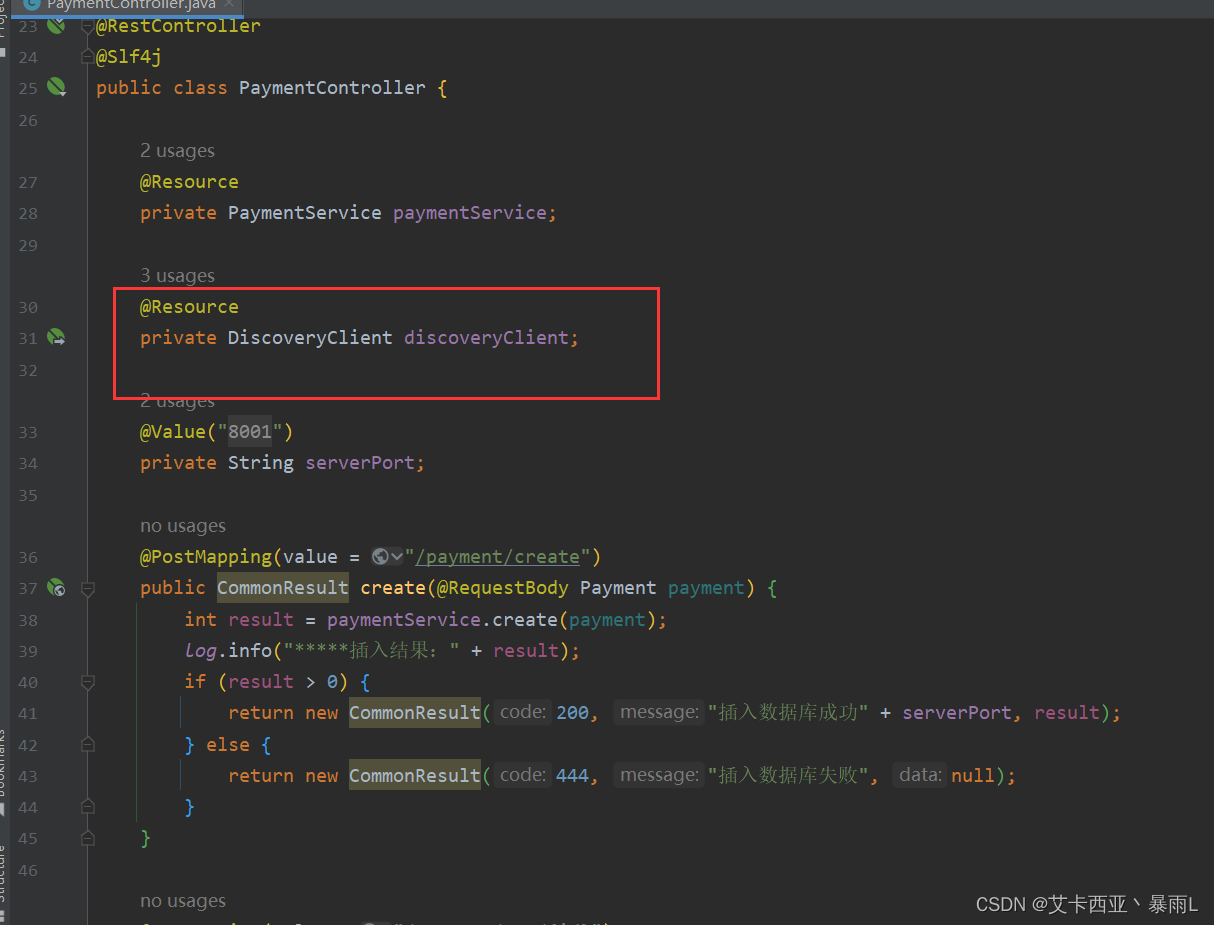Close the PaymentController.java tab

tap(227, 5)
